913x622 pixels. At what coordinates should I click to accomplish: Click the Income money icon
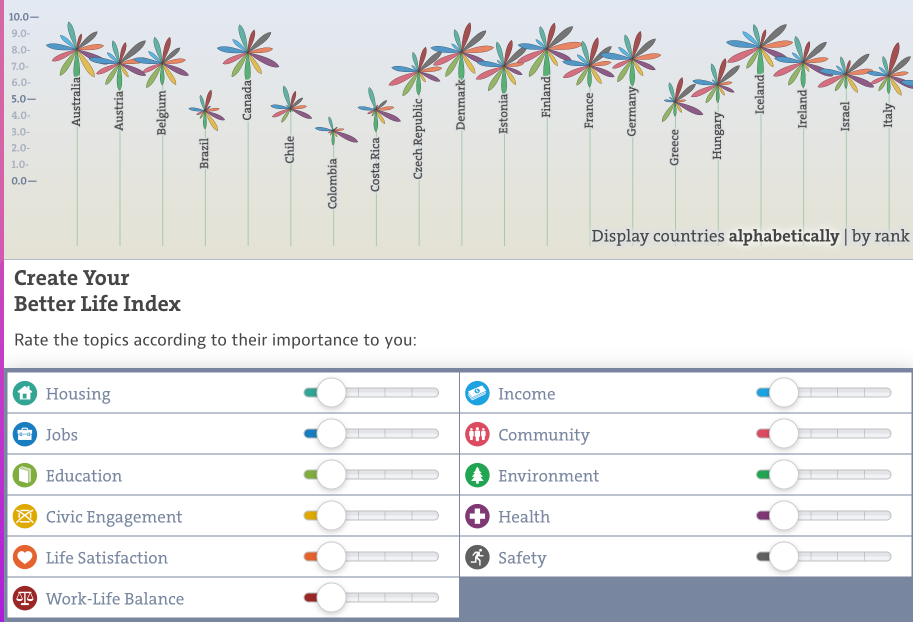478,393
